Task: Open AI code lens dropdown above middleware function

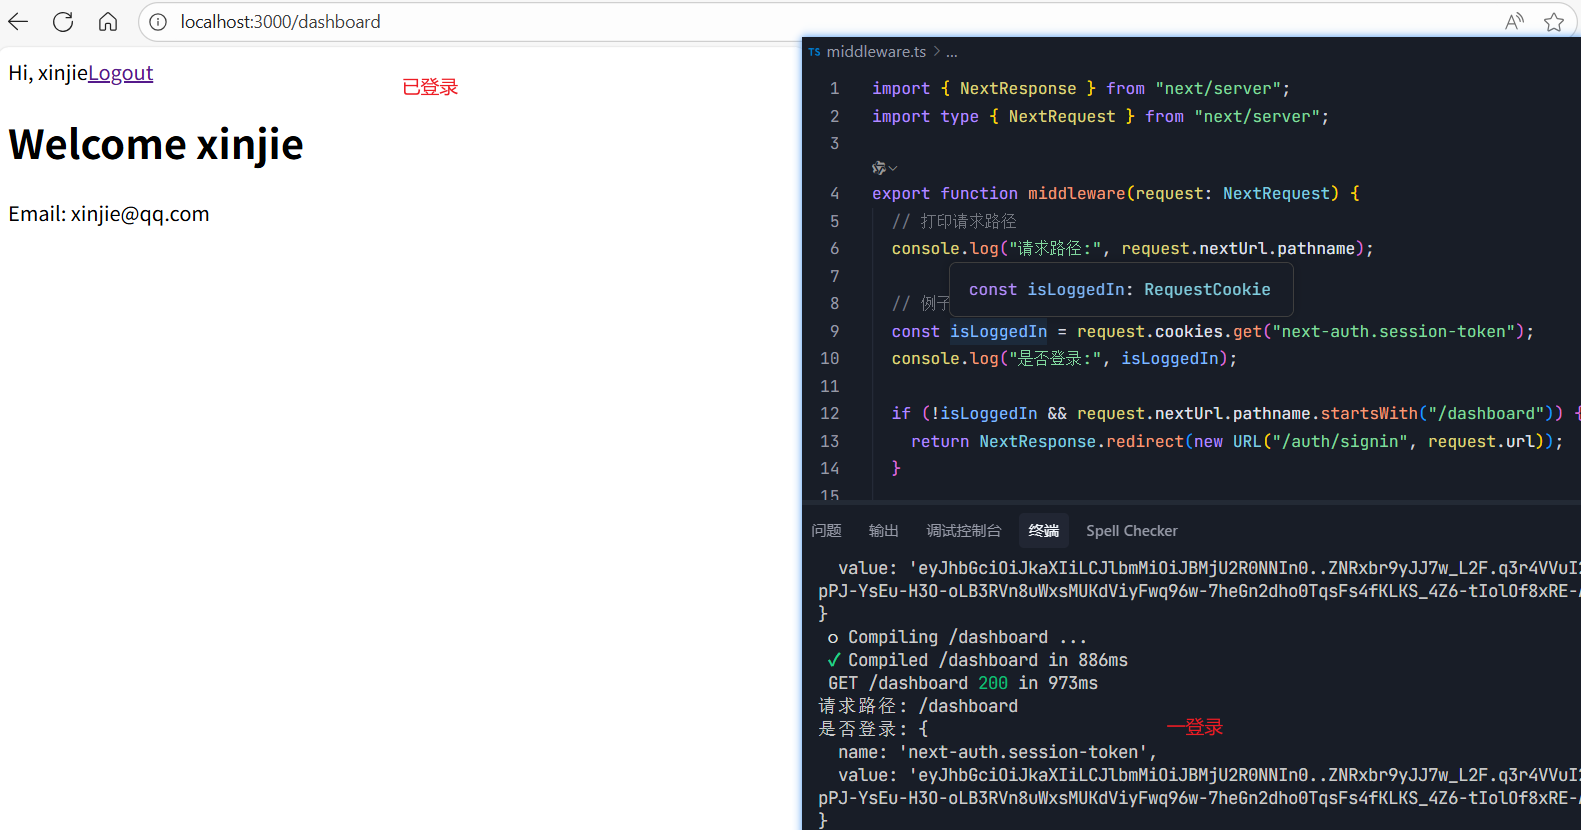Action: [x=884, y=168]
